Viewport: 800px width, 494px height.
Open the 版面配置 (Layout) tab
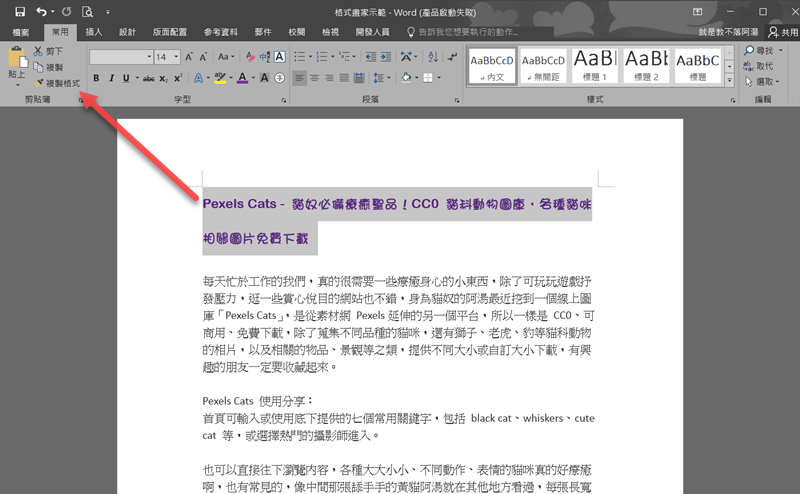click(x=170, y=32)
